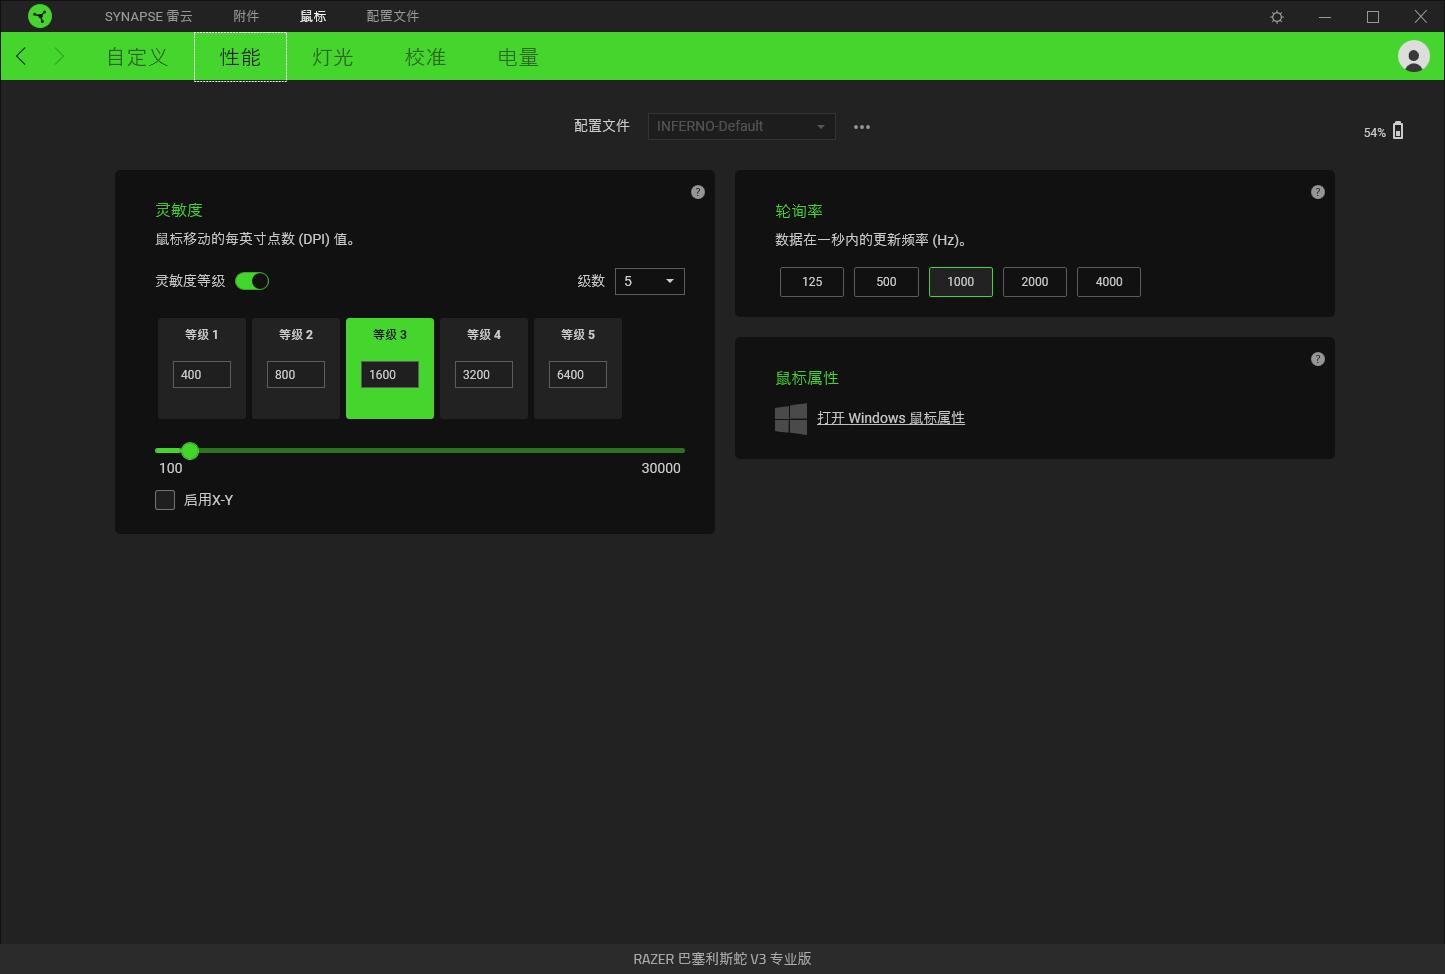Image resolution: width=1445 pixels, height=974 pixels.
Task: Click the DPI sensitivity slider handle
Action: point(190,451)
